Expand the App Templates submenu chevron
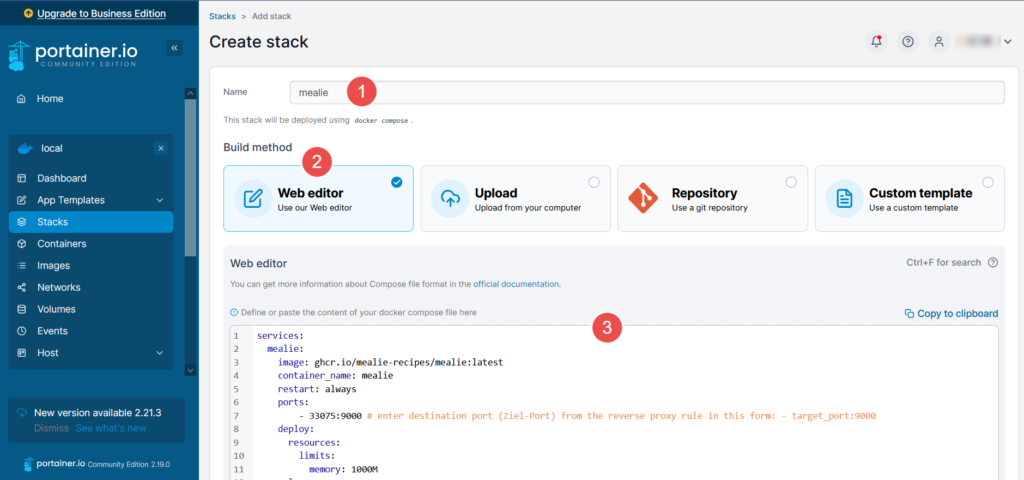Screen dimensions: 1024x480 pos(160,200)
